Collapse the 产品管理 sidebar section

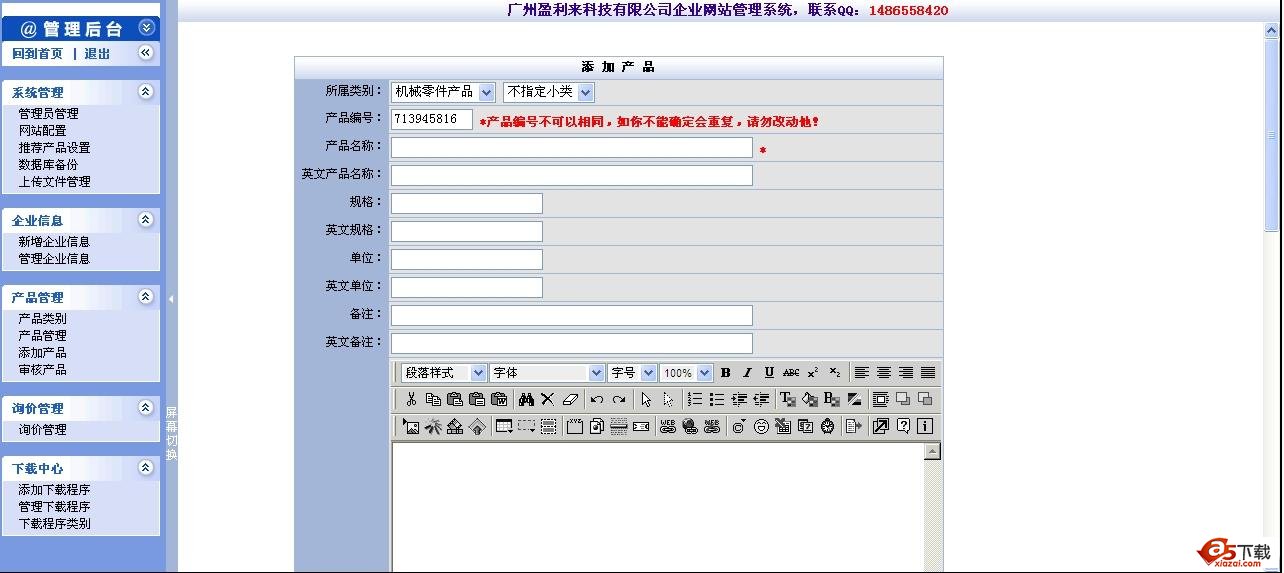(x=146, y=296)
